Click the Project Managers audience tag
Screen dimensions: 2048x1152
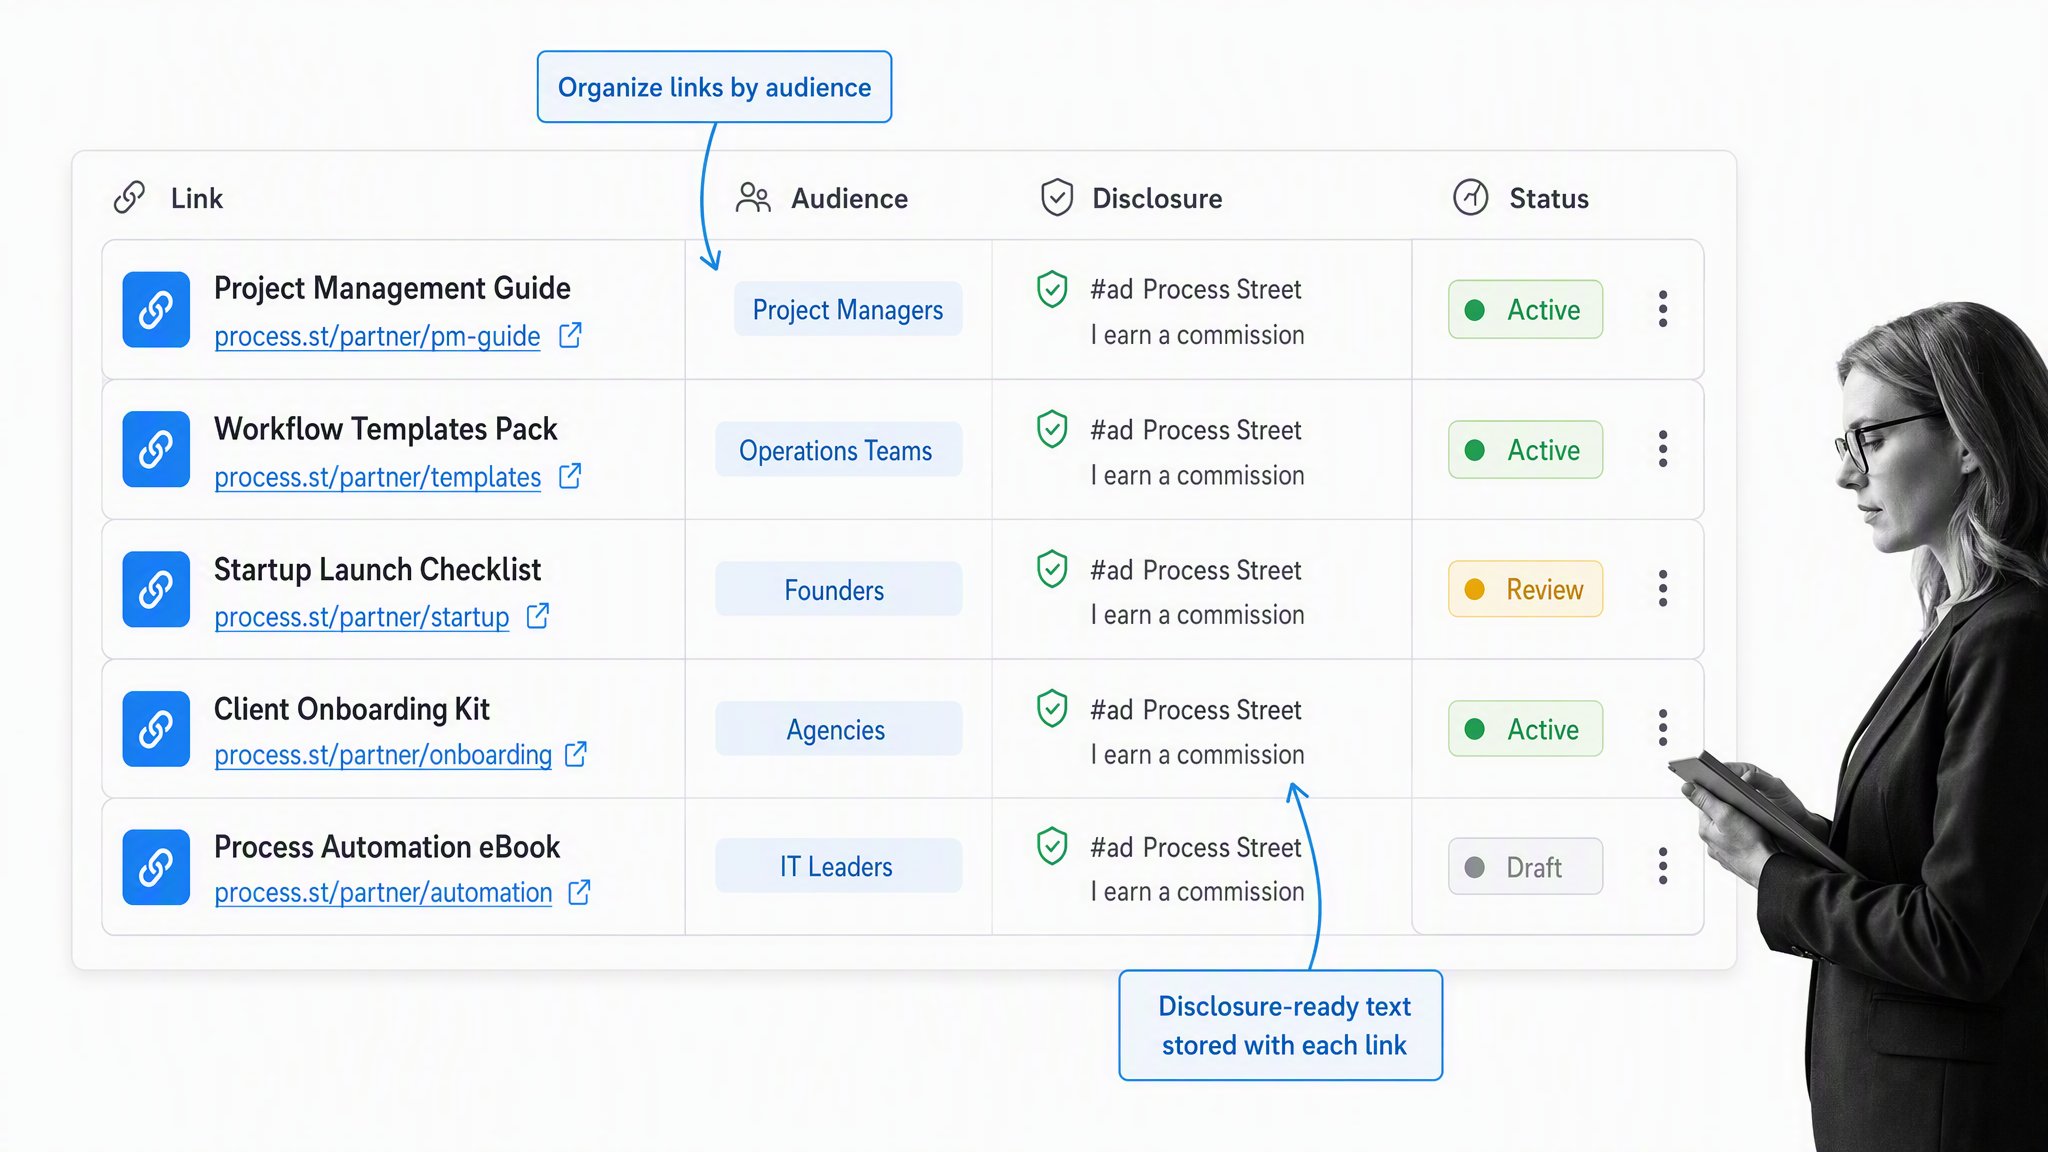point(848,309)
